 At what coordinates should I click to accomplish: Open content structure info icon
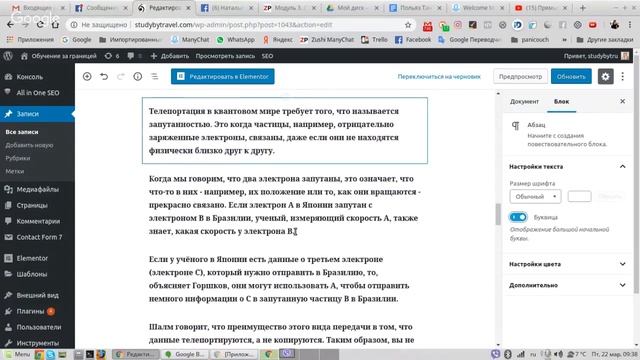(138, 76)
